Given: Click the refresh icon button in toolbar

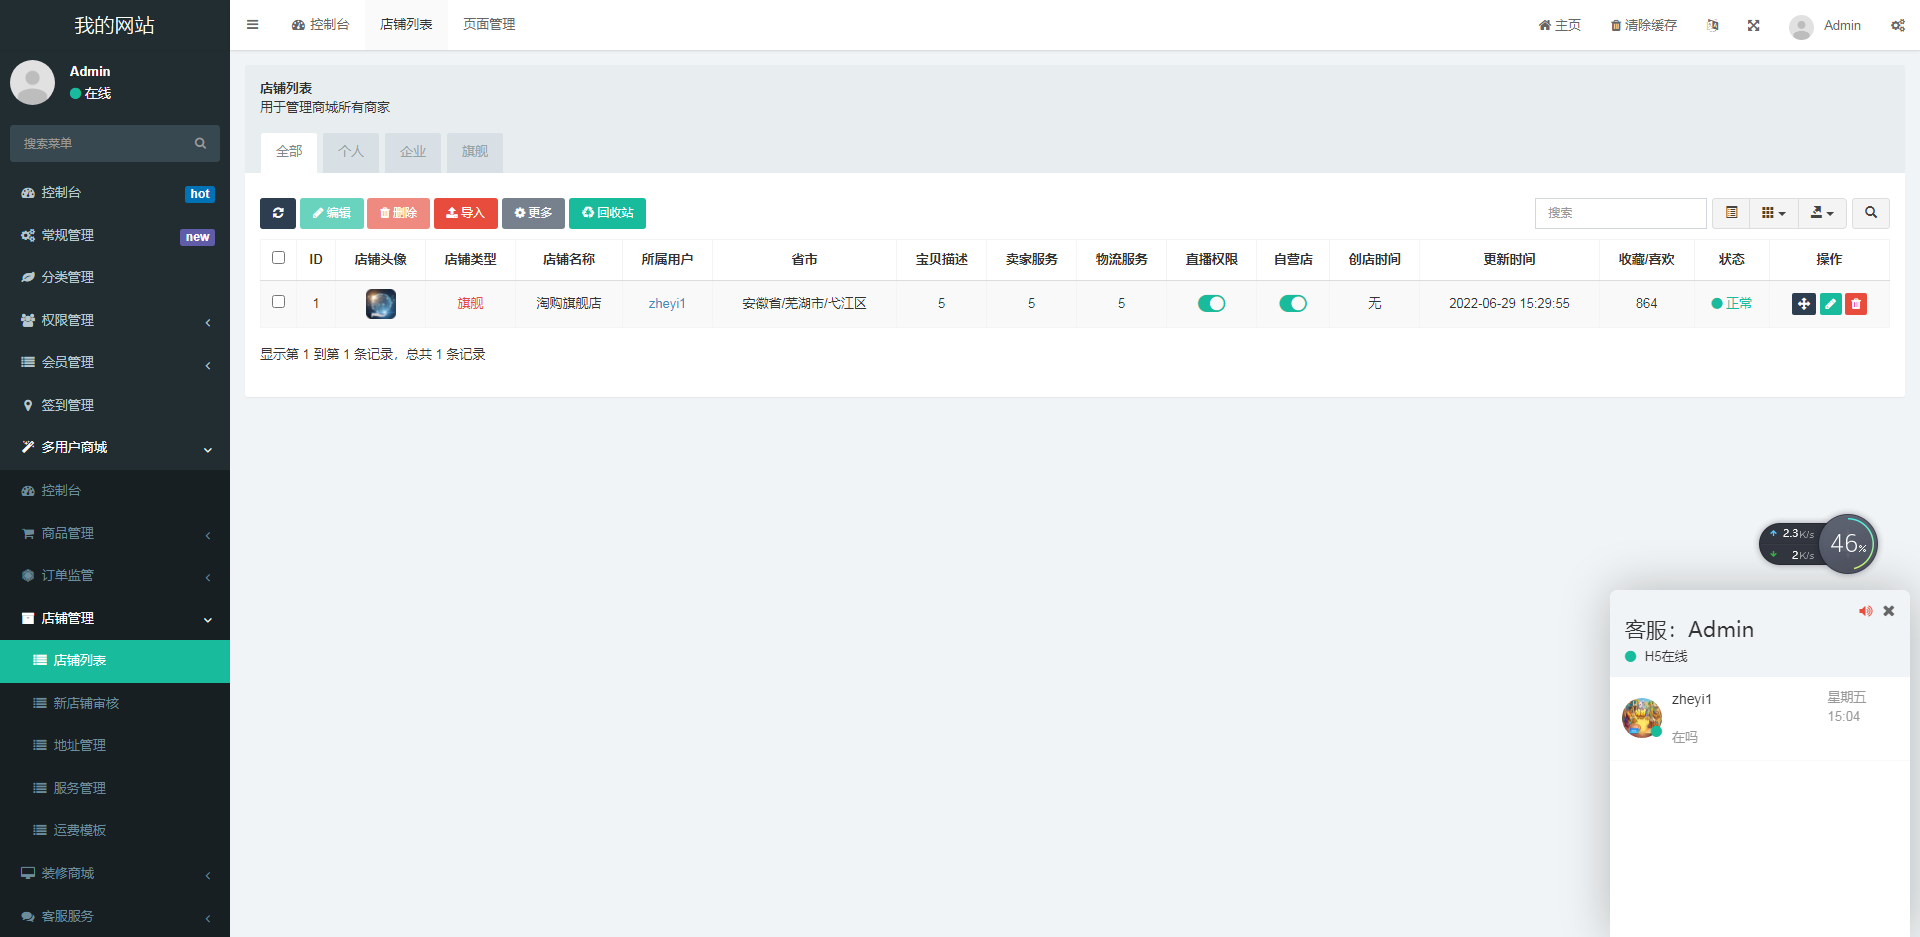Looking at the screenshot, I should pos(277,213).
